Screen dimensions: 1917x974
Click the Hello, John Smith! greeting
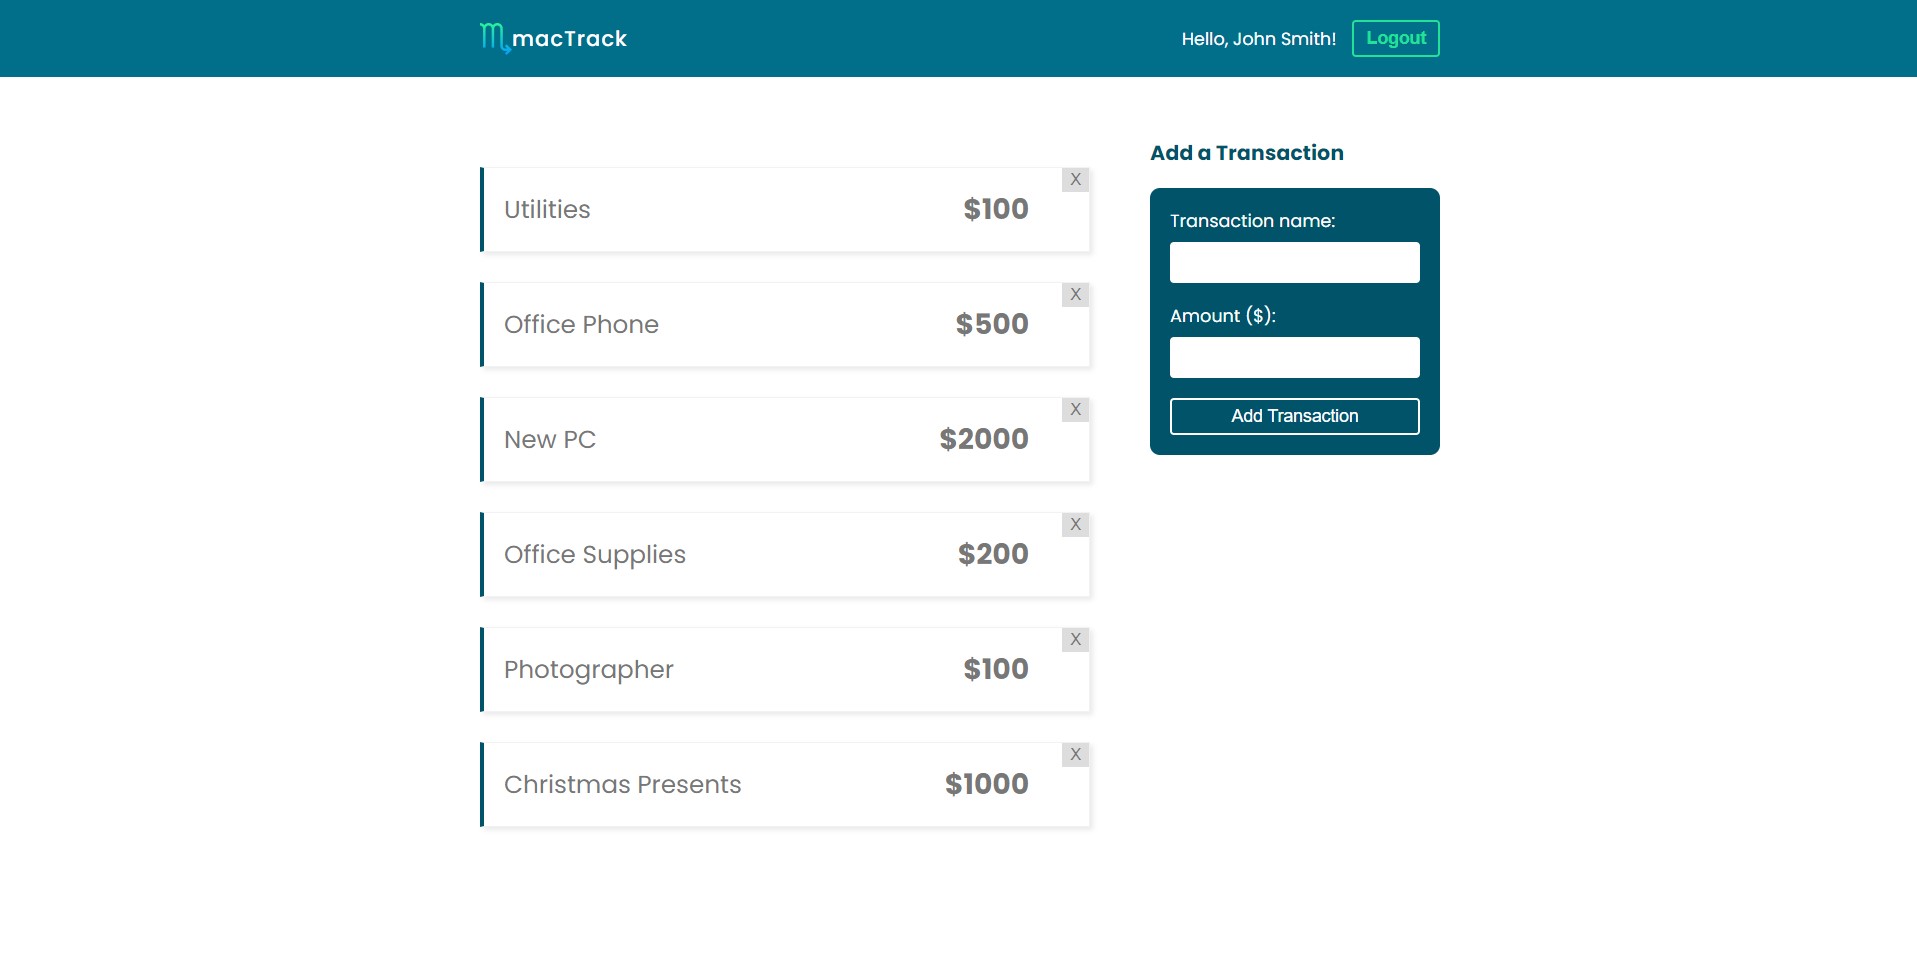(1258, 39)
